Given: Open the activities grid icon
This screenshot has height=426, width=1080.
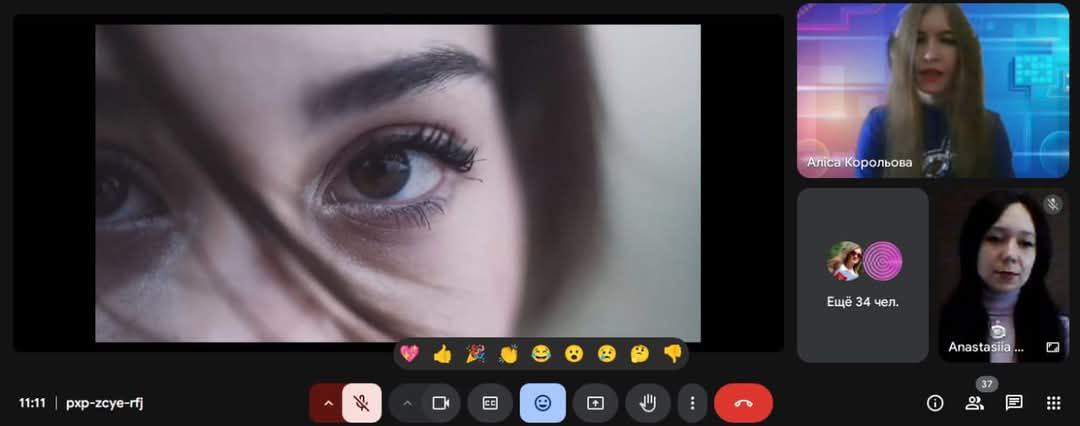Looking at the screenshot, I should tap(1052, 403).
